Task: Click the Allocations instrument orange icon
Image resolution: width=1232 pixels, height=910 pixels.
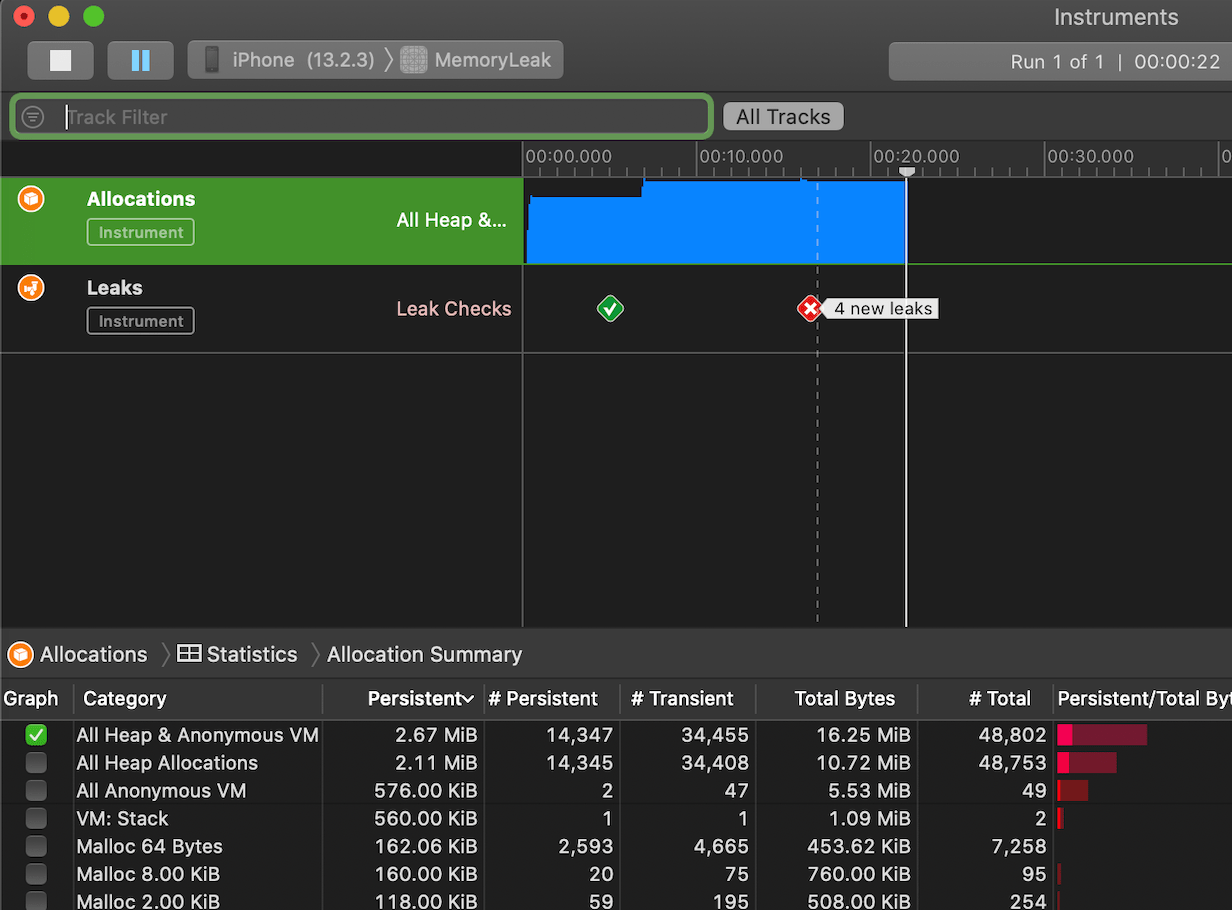Action: (31, 200)
